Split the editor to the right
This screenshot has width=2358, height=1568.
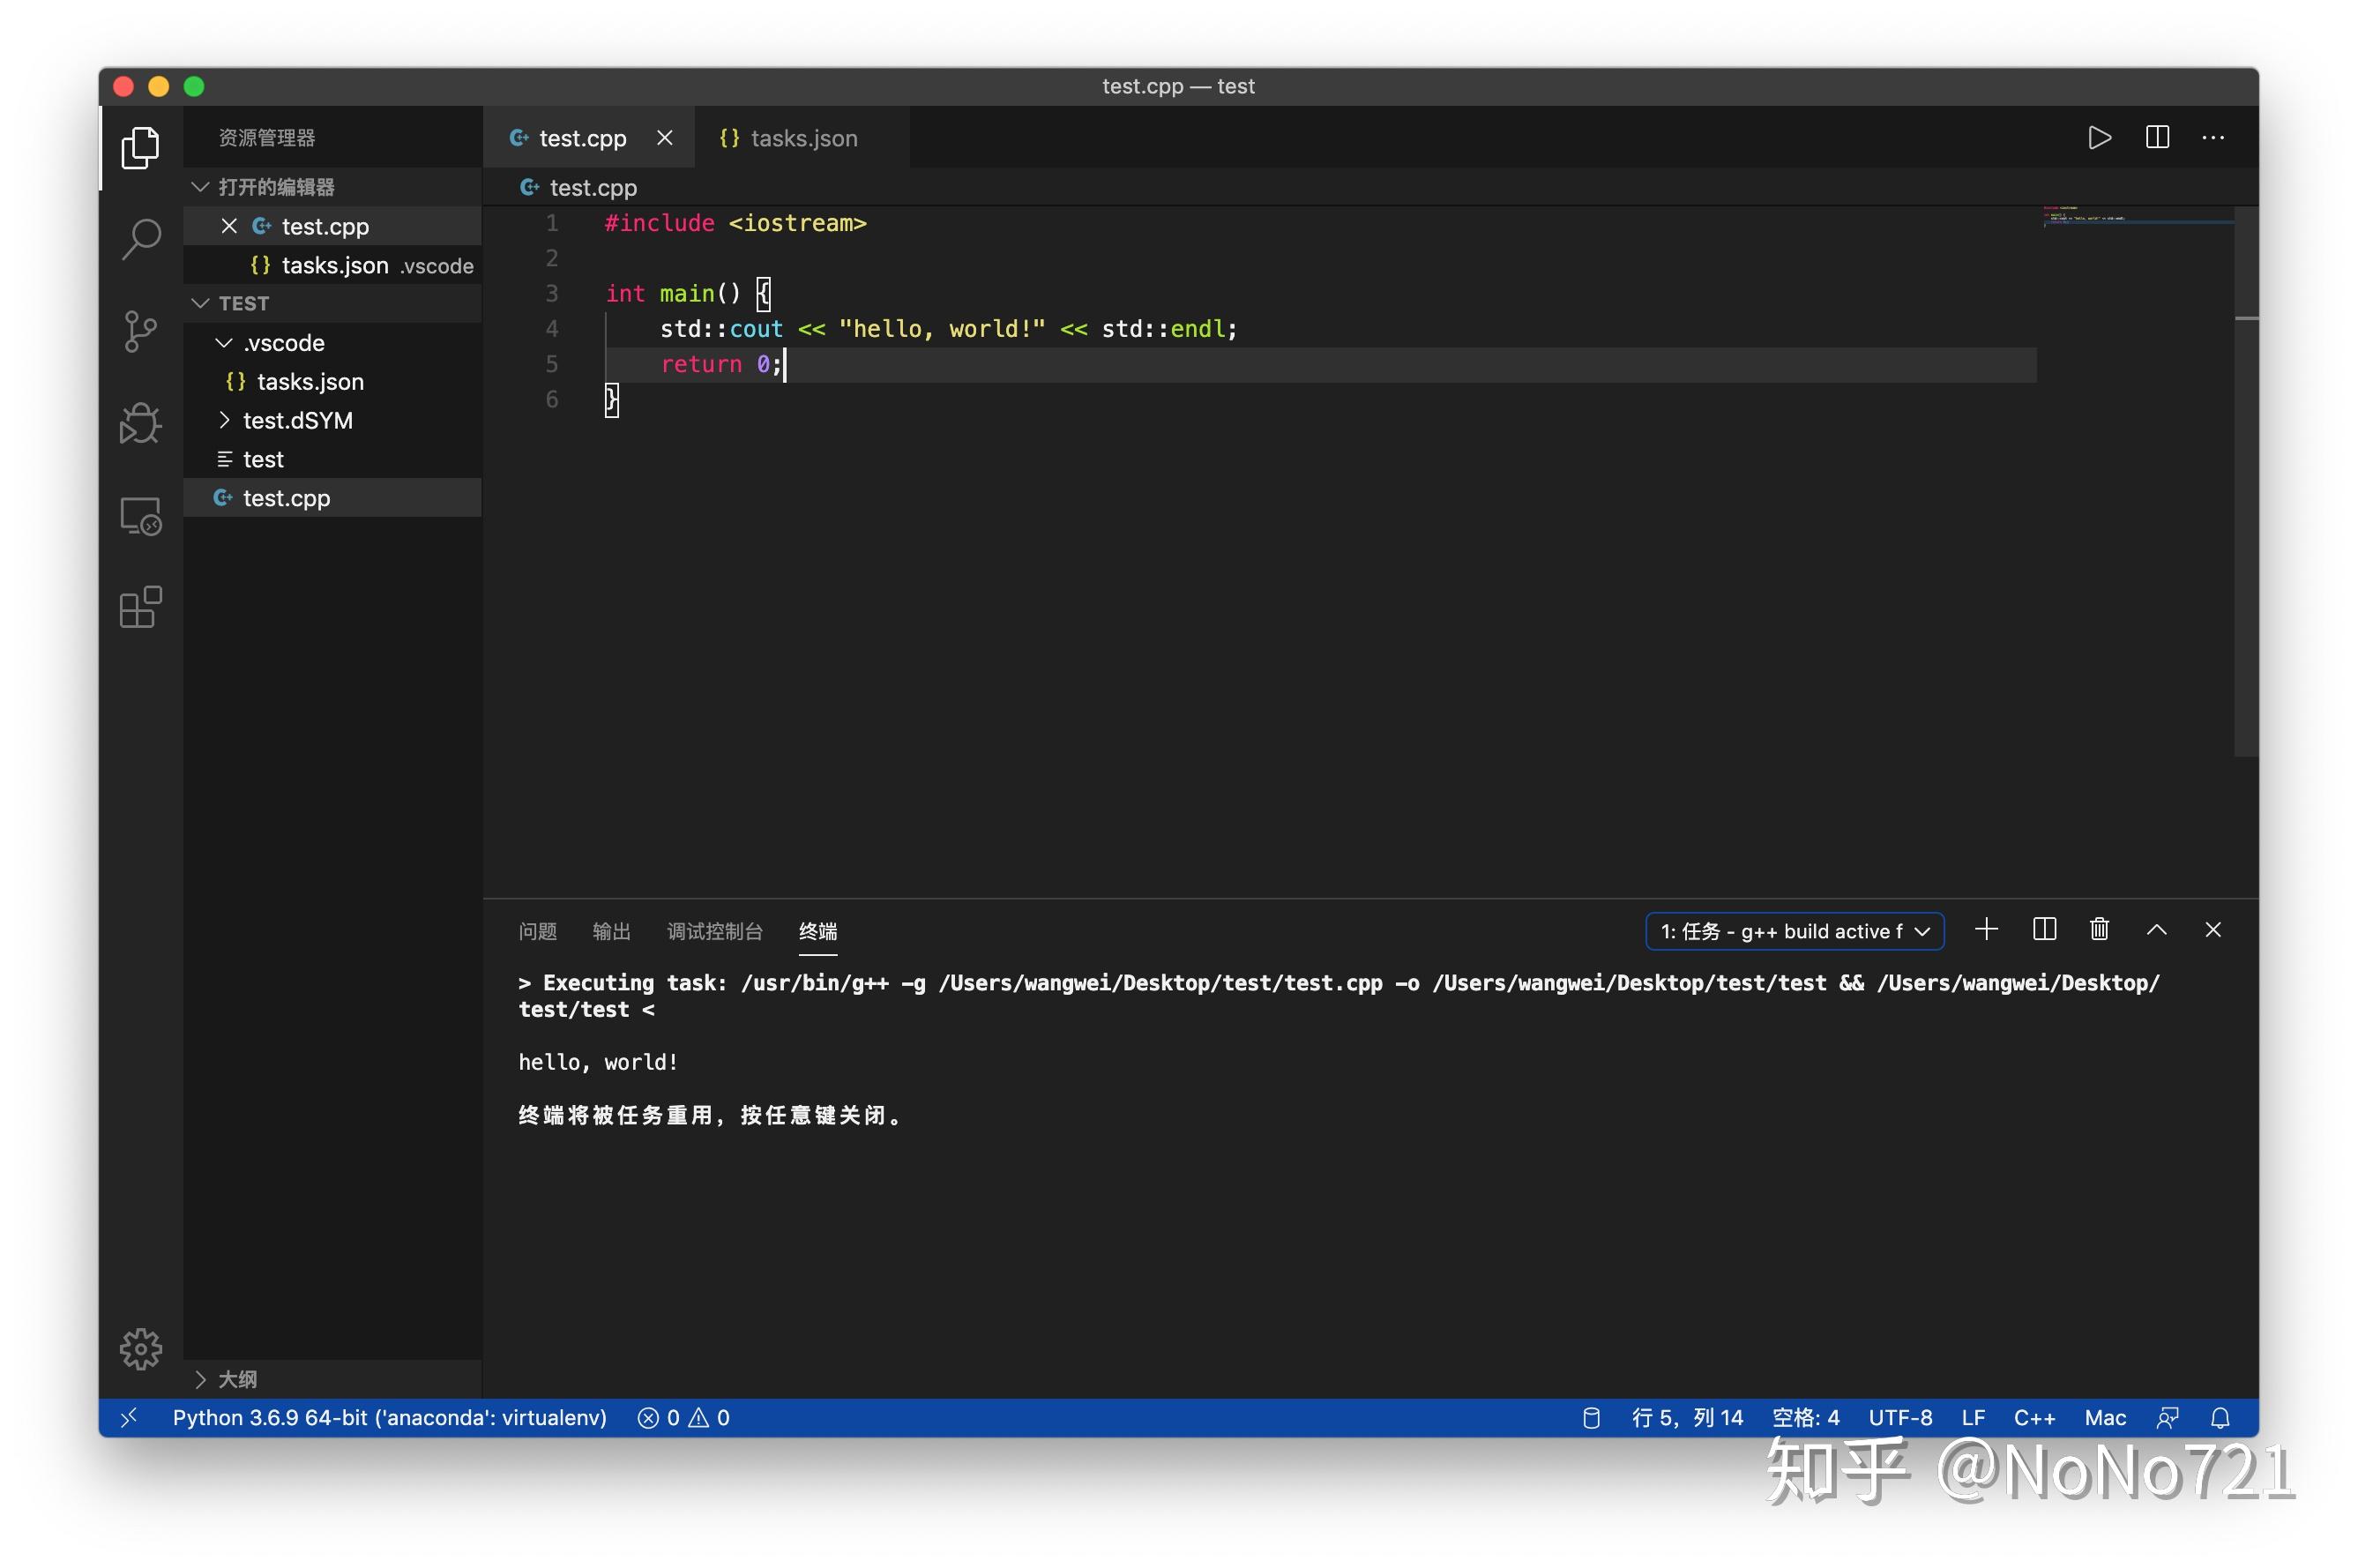(2157, 138)
